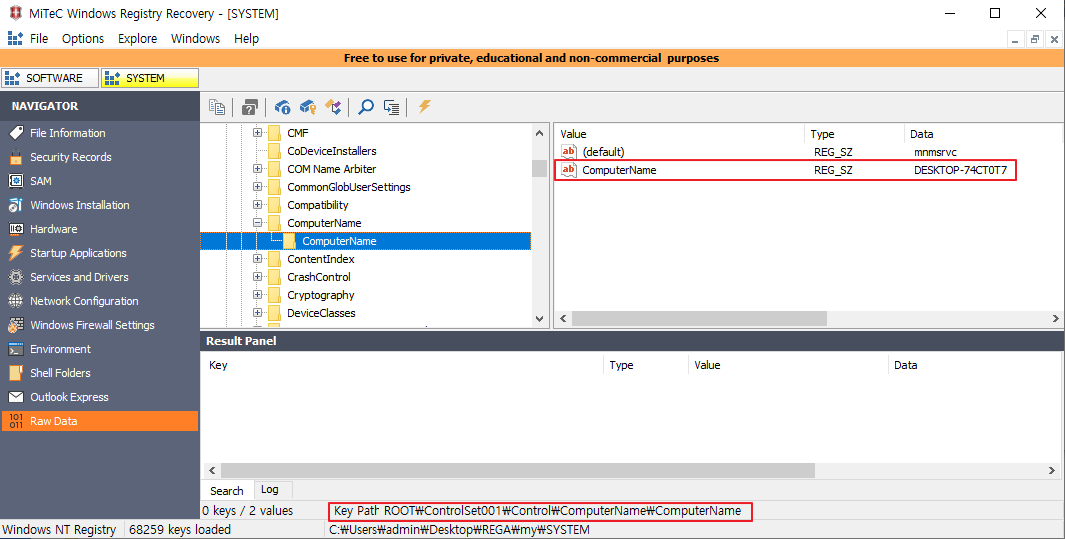The width and height of the screenshot is (1065, 539).
Task: Open the Hardware navigator section
Action: pos(99,229)
